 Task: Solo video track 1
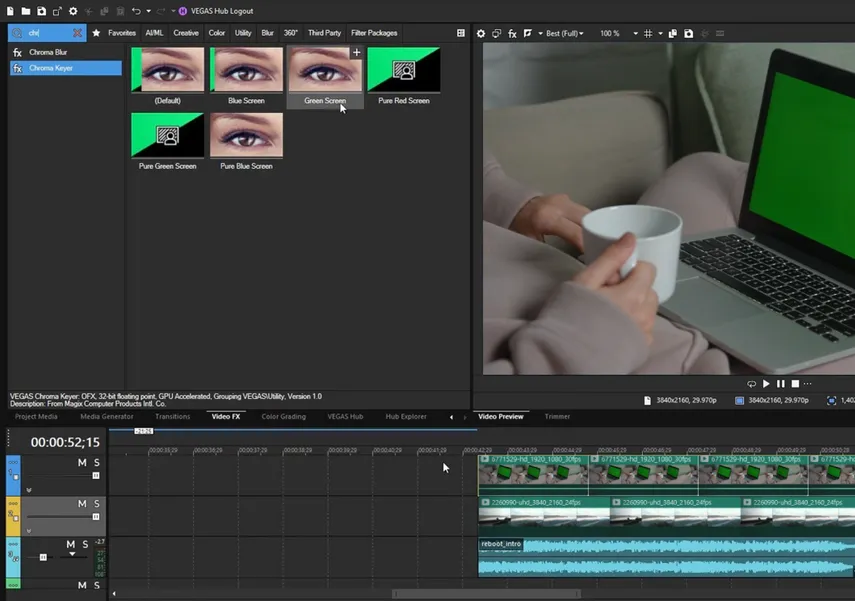coord(97,462)
